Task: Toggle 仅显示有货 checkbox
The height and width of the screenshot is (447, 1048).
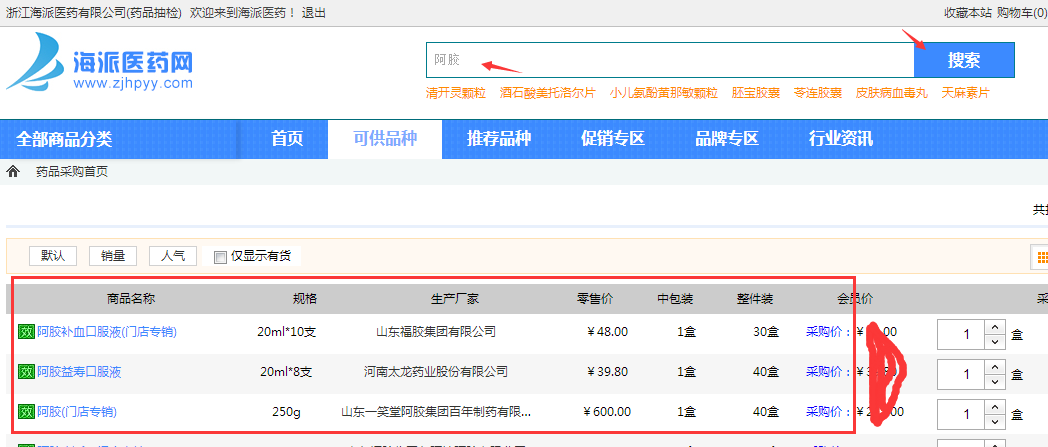Action: coord(220,257)
